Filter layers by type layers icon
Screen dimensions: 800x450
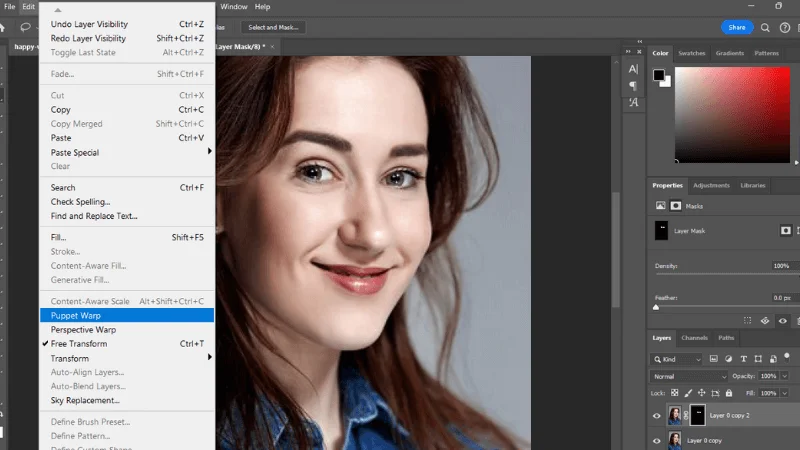tap(743, 359)
